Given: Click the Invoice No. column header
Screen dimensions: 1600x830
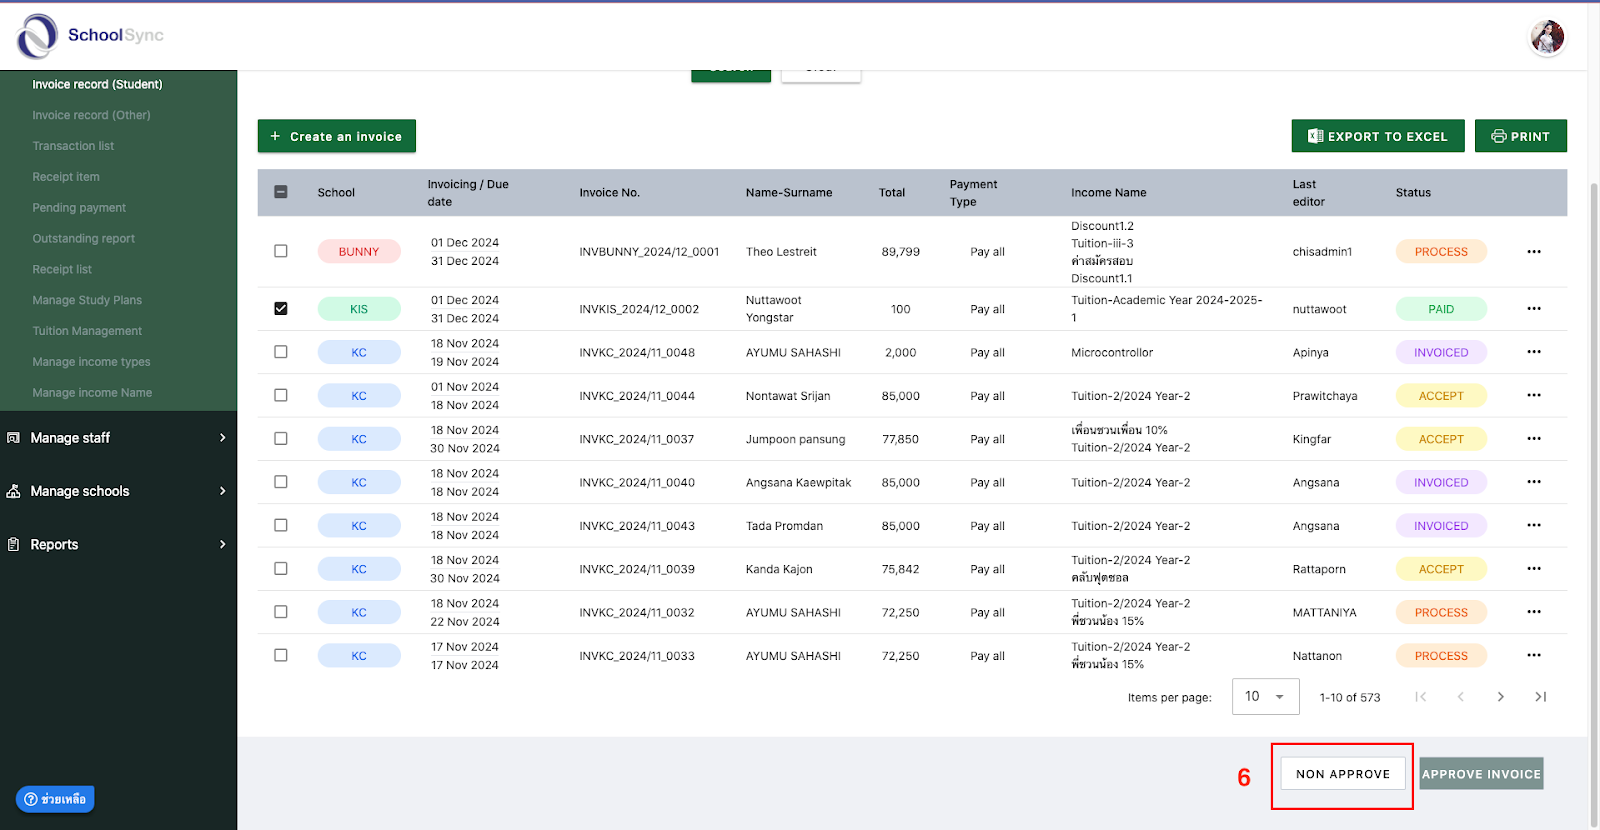Looking at the screenshot, I should (x=609, y=193).
